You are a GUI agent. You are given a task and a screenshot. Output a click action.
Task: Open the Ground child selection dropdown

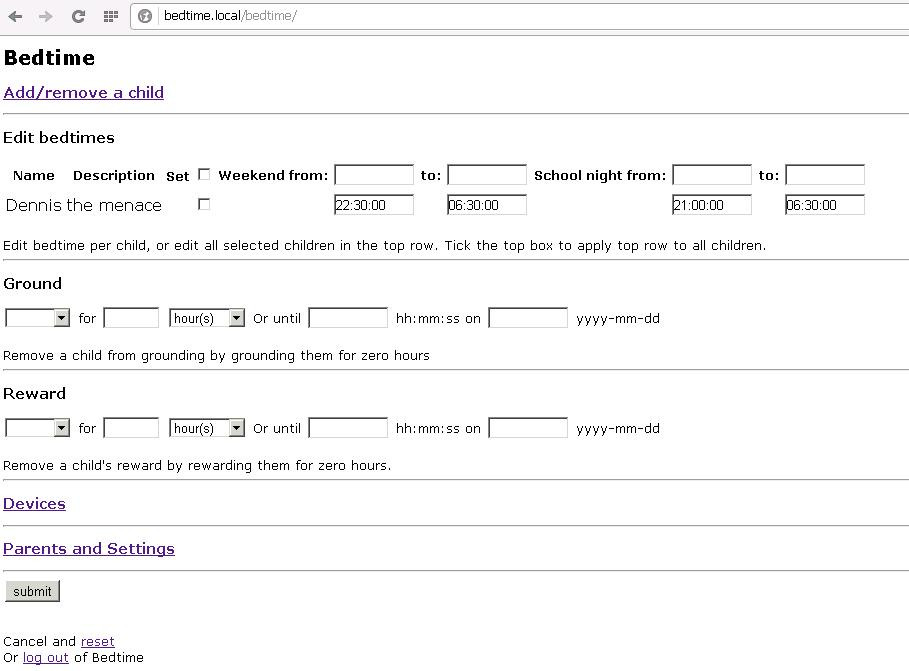coord(38,318)
